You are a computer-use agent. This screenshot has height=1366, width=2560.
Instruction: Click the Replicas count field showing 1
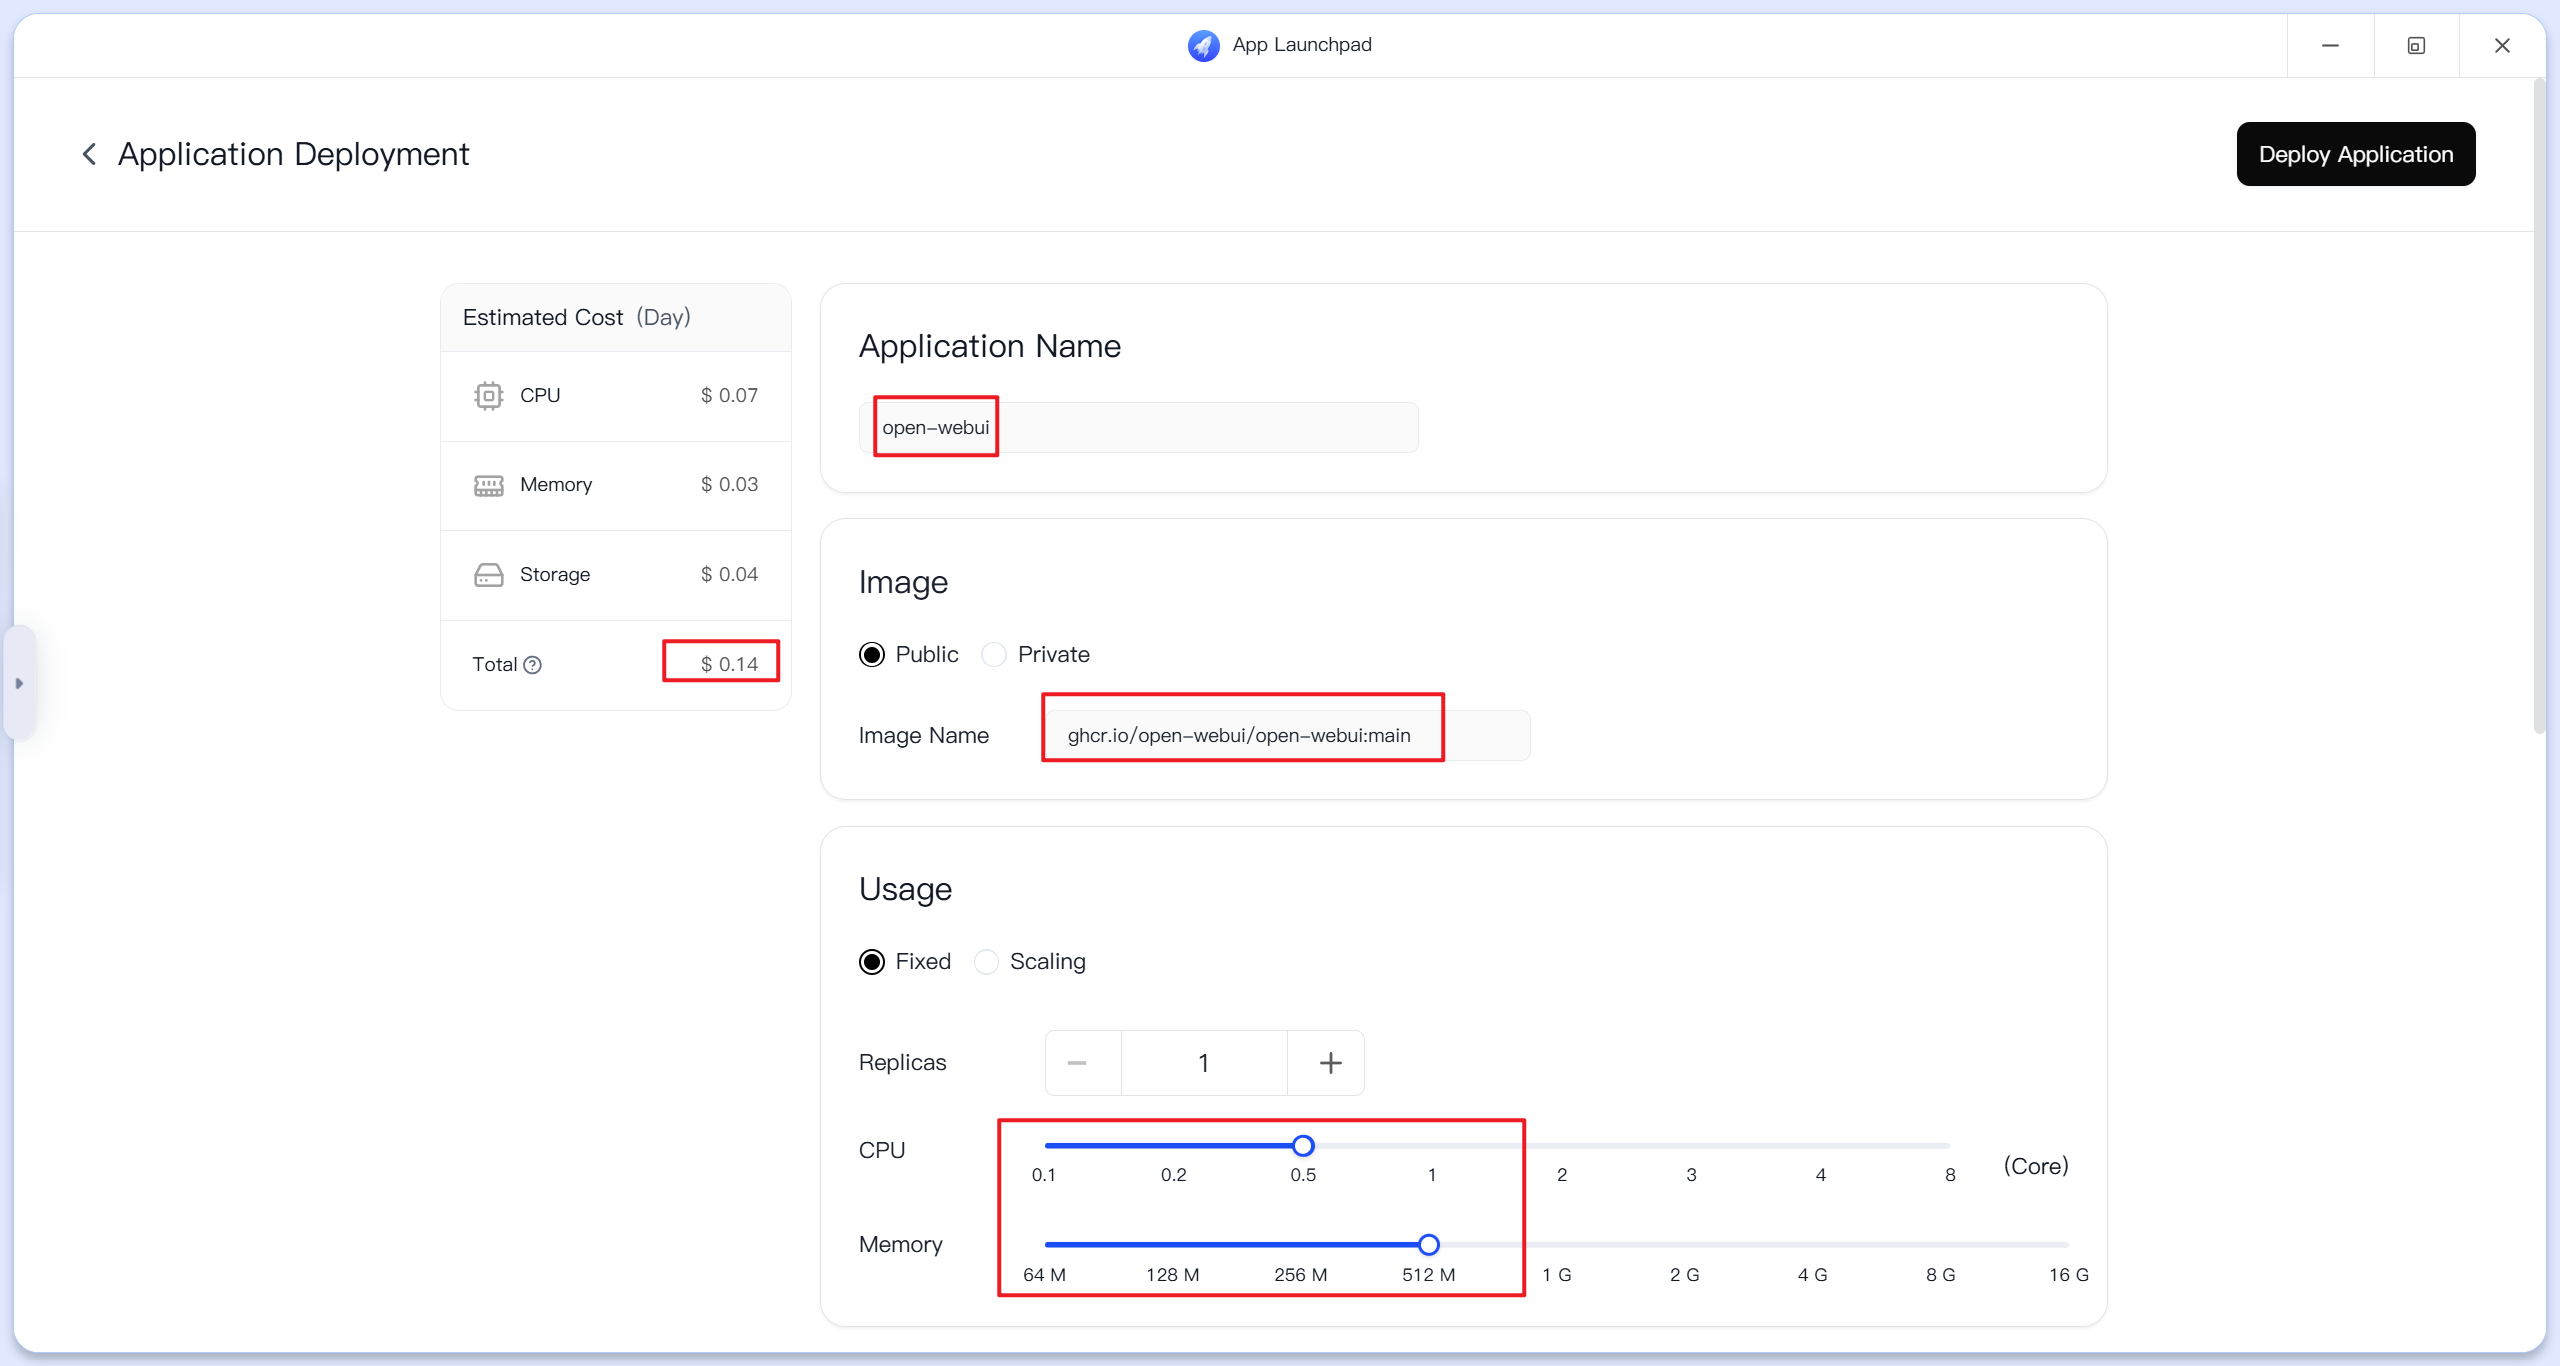[x=1204, y=1063]
